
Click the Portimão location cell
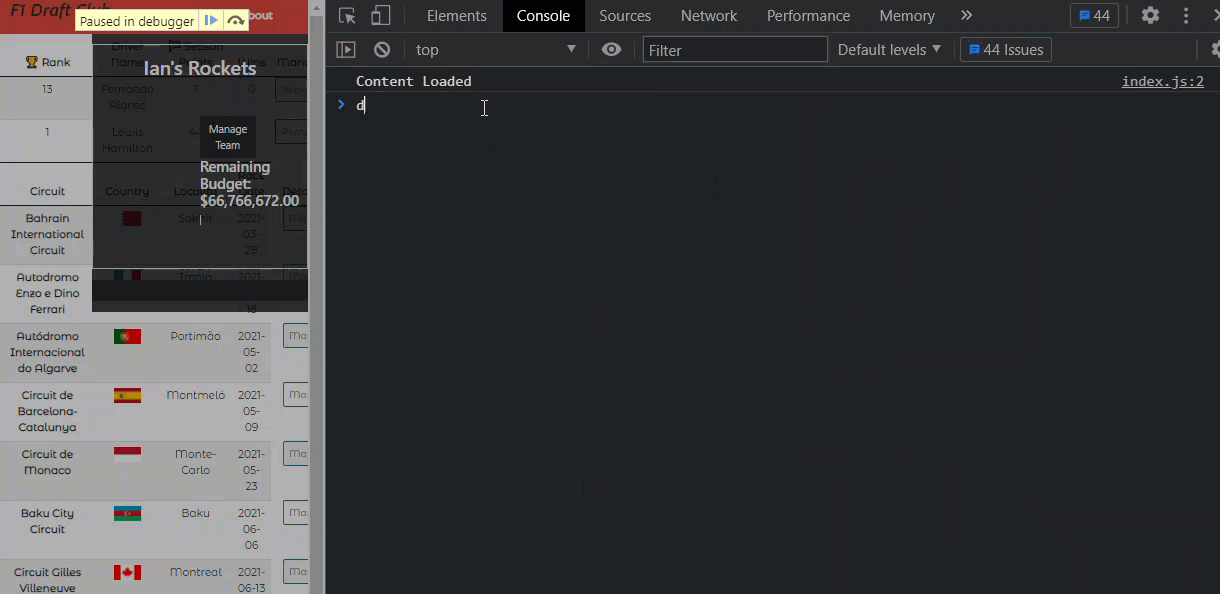click(x=195, y=336)
